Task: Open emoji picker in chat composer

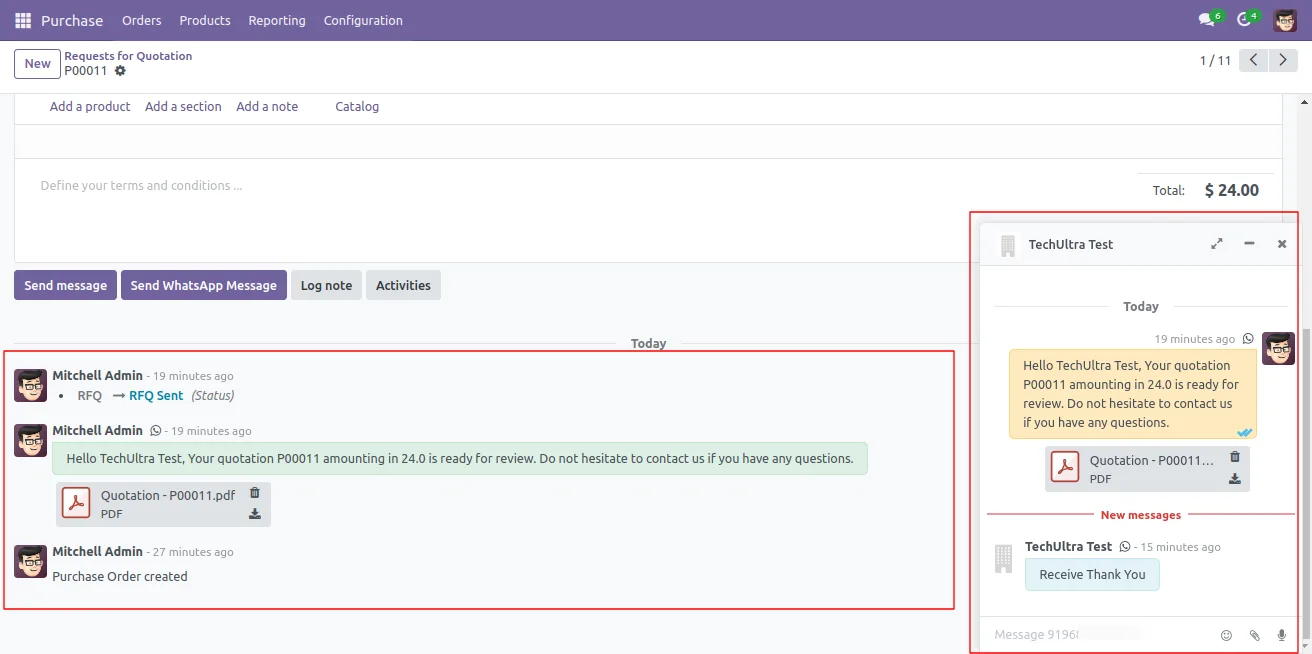Action: click(x=1227, y=635)
